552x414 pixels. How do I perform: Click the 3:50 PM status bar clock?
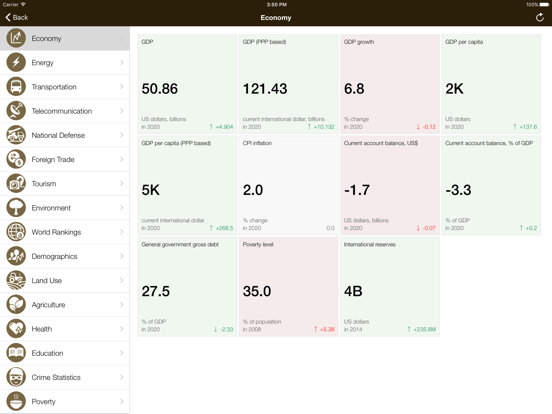(276, 5)
